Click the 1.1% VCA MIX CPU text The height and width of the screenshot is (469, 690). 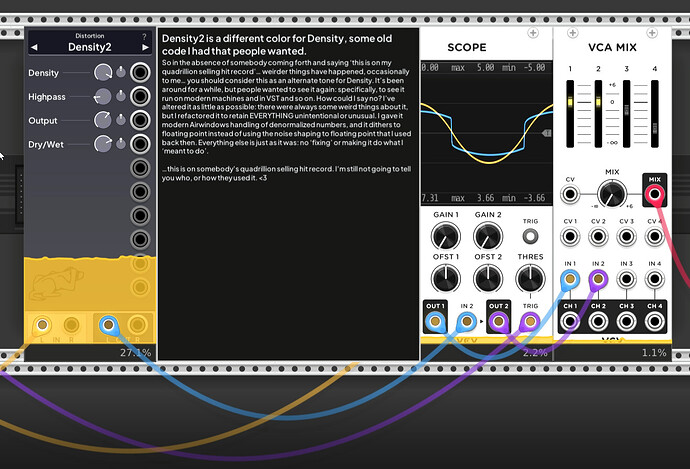(x=654, y=352)
